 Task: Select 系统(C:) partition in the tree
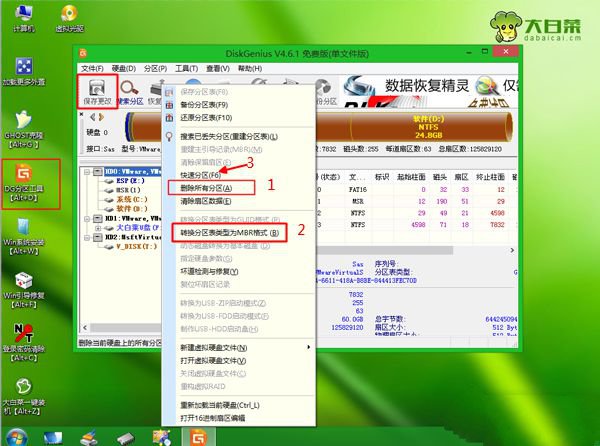(x=132, y=200)
